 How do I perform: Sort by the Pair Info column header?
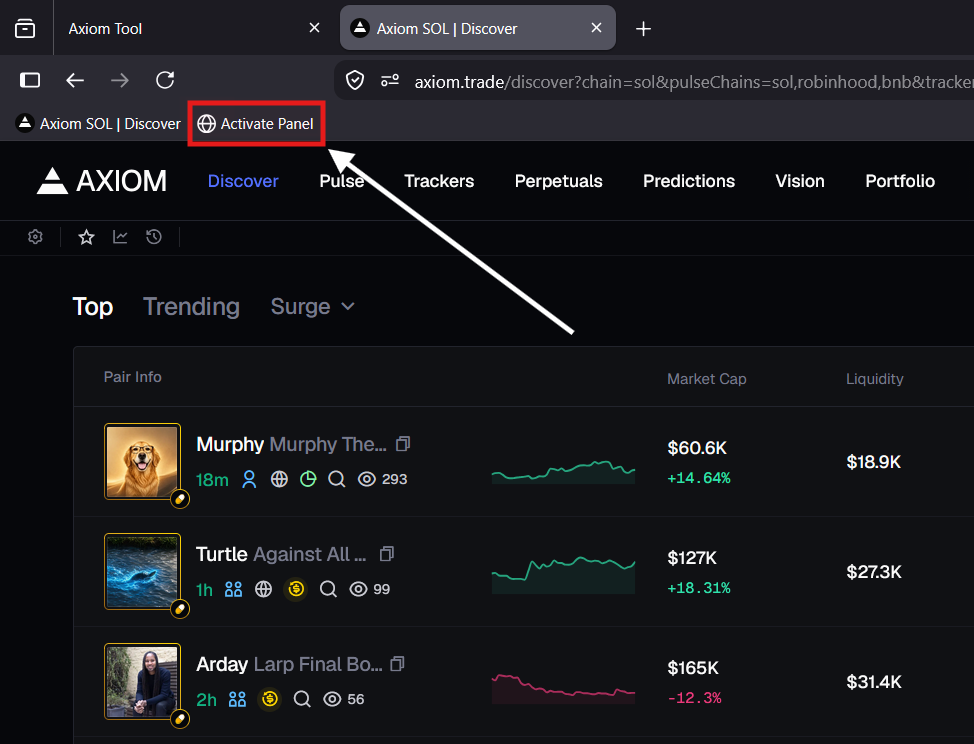(132, 377)
